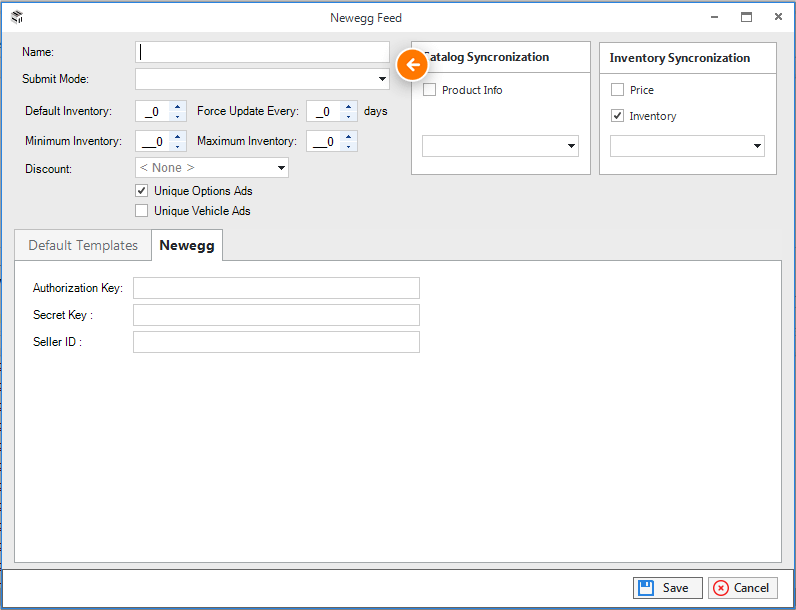
Task: Click the application icon in title bar
Action: pos(17,17)
